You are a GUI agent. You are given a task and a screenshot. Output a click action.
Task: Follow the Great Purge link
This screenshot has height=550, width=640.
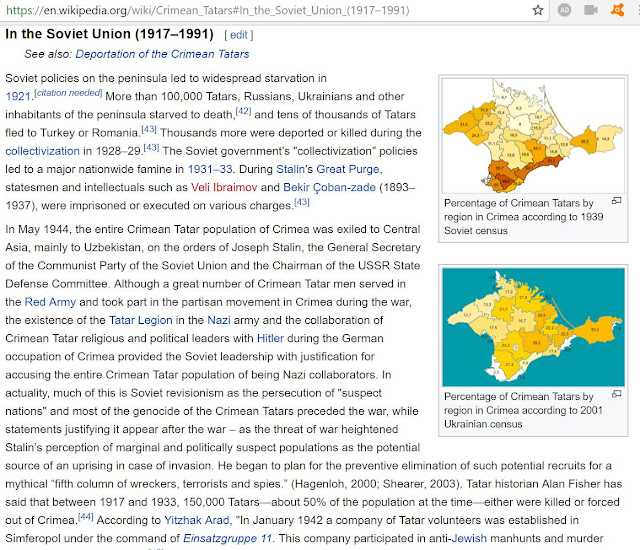(x=348, y=169)
